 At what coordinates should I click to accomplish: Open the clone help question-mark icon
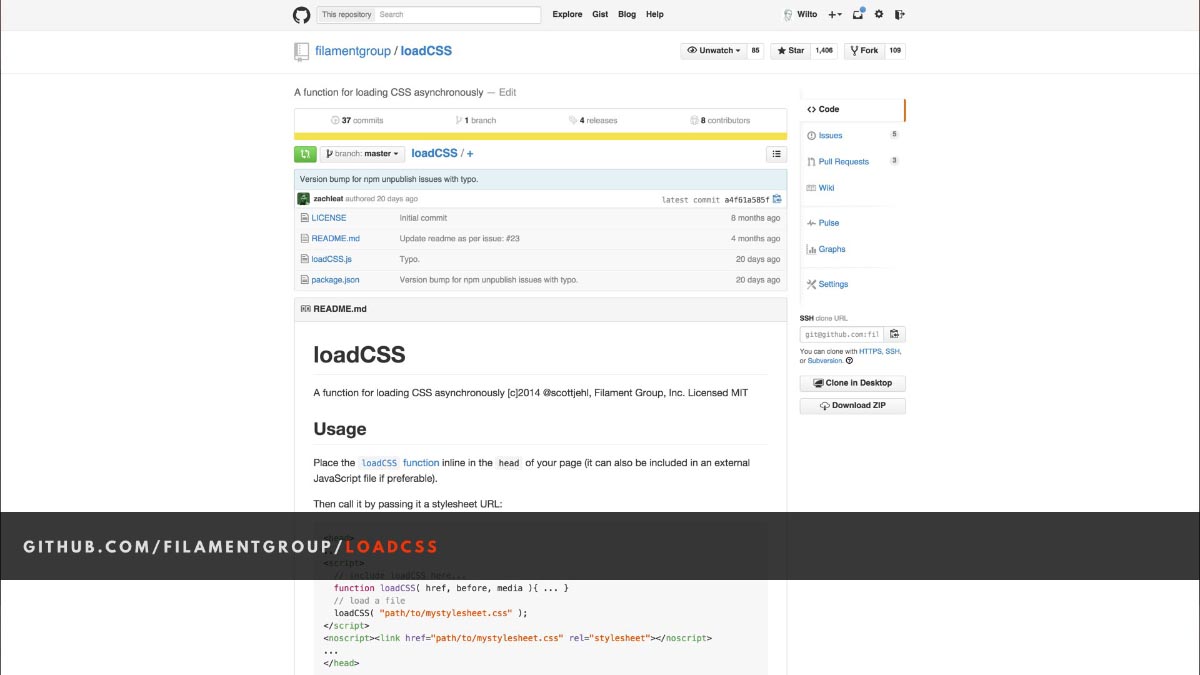coord(850,360)
